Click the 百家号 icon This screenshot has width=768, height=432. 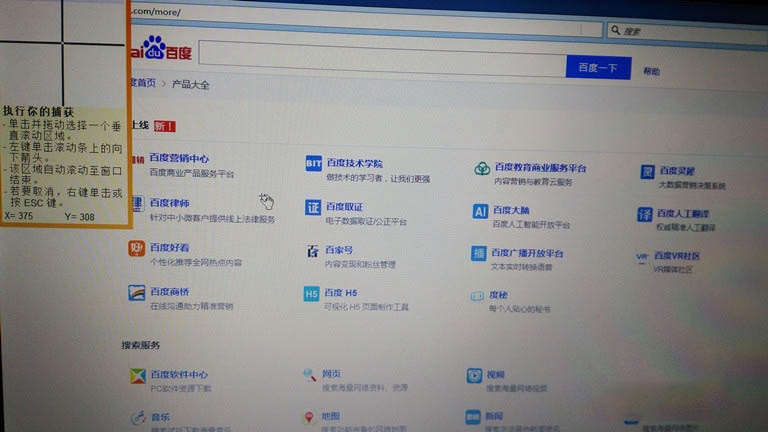[x=312, y=251]
